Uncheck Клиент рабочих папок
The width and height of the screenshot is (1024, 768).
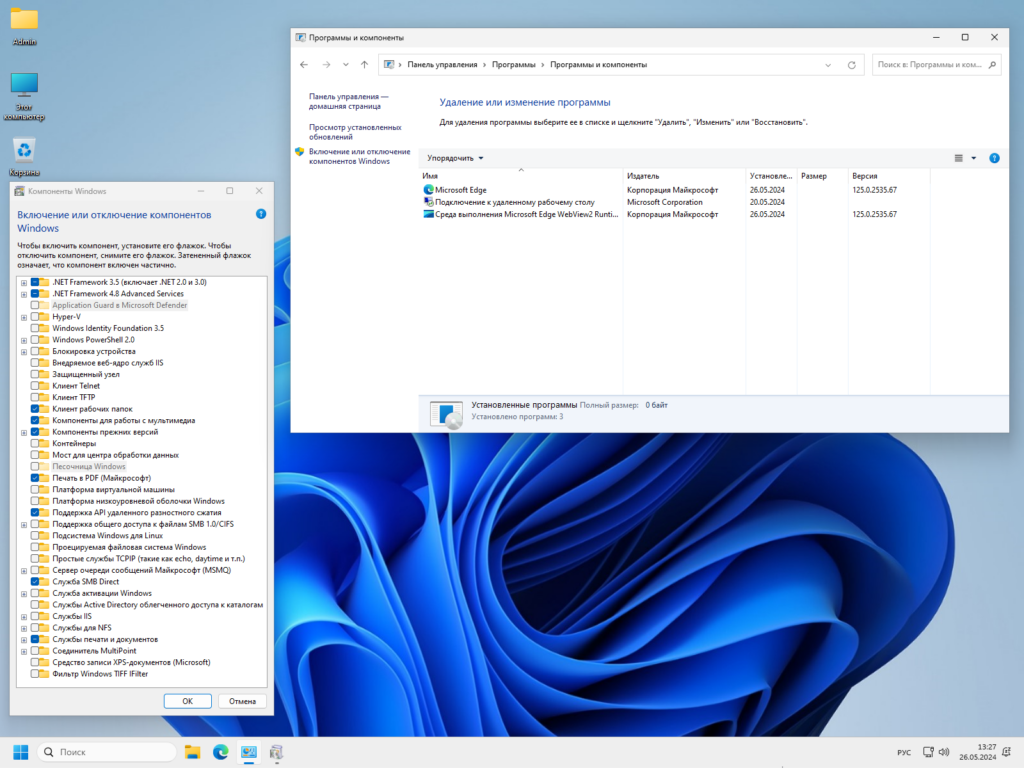pos(35,409)
